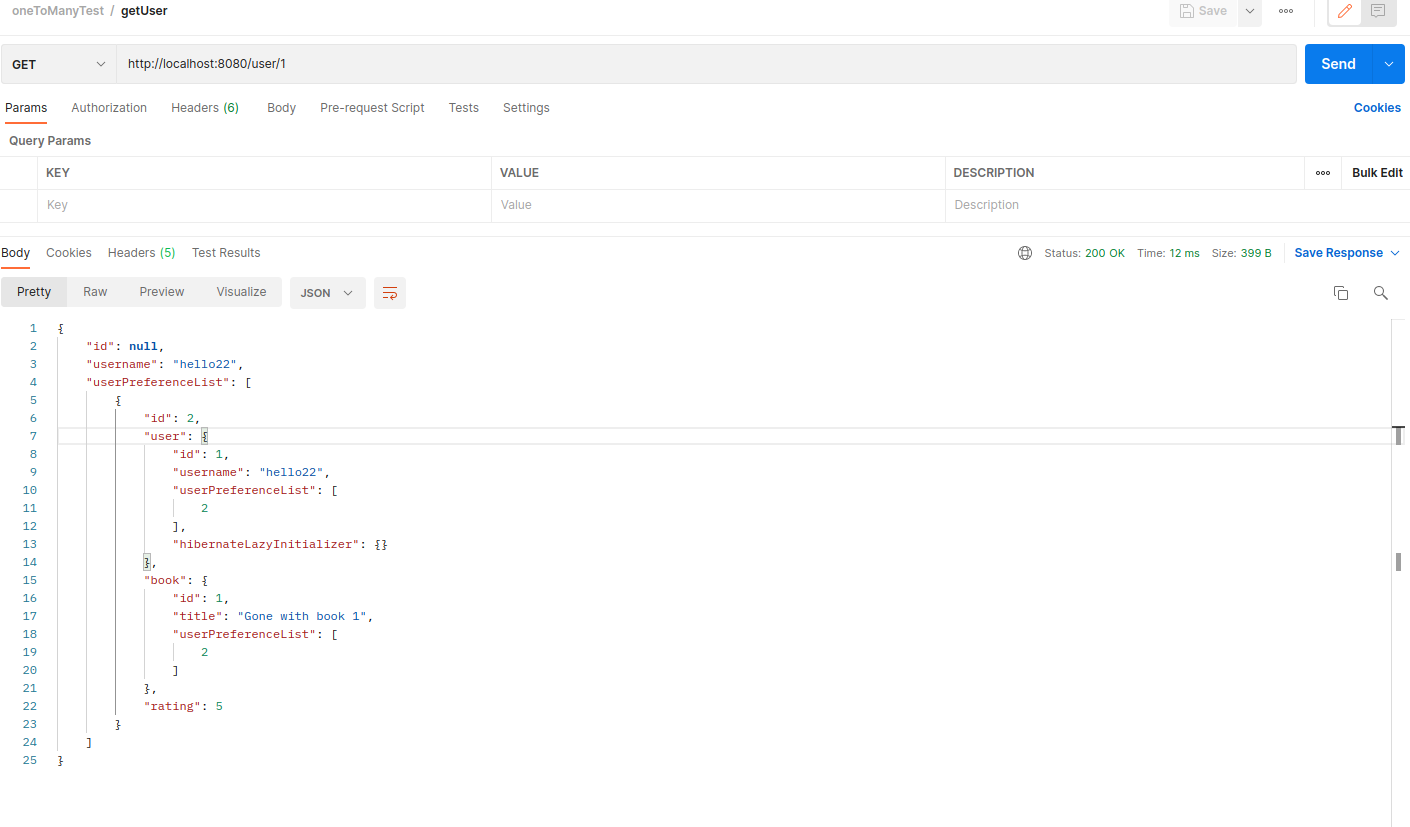1410x827 pixels.
Task: Expand the Send button dropdown arrow
Action: click(x=1389, y=64)
